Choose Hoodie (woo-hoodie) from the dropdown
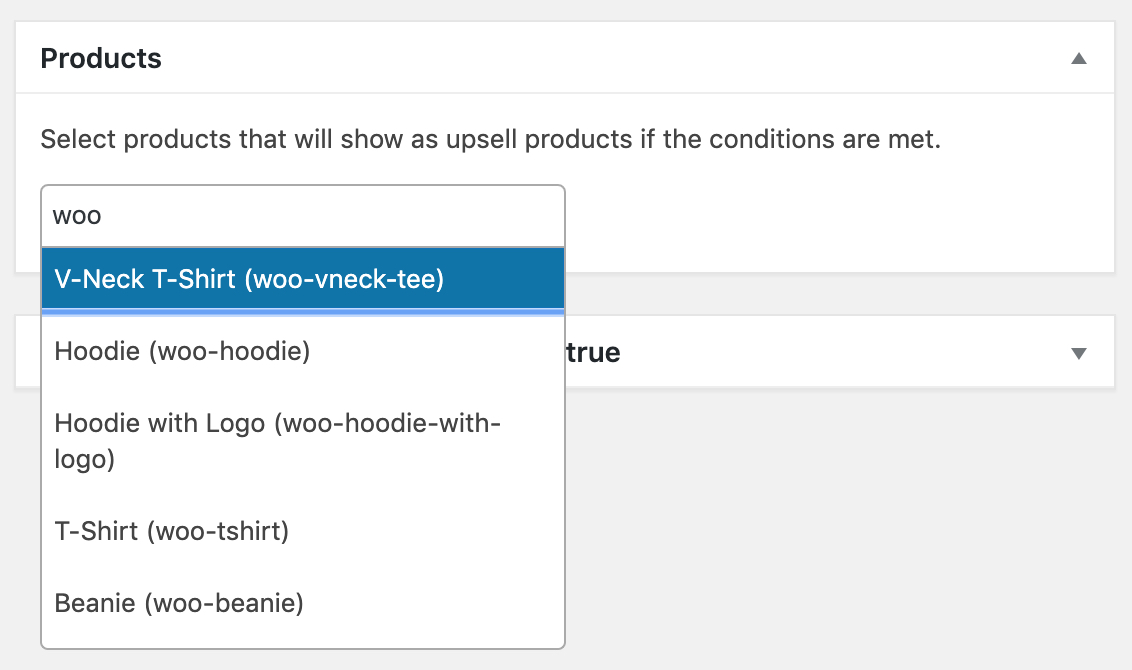 coord(180,351)
